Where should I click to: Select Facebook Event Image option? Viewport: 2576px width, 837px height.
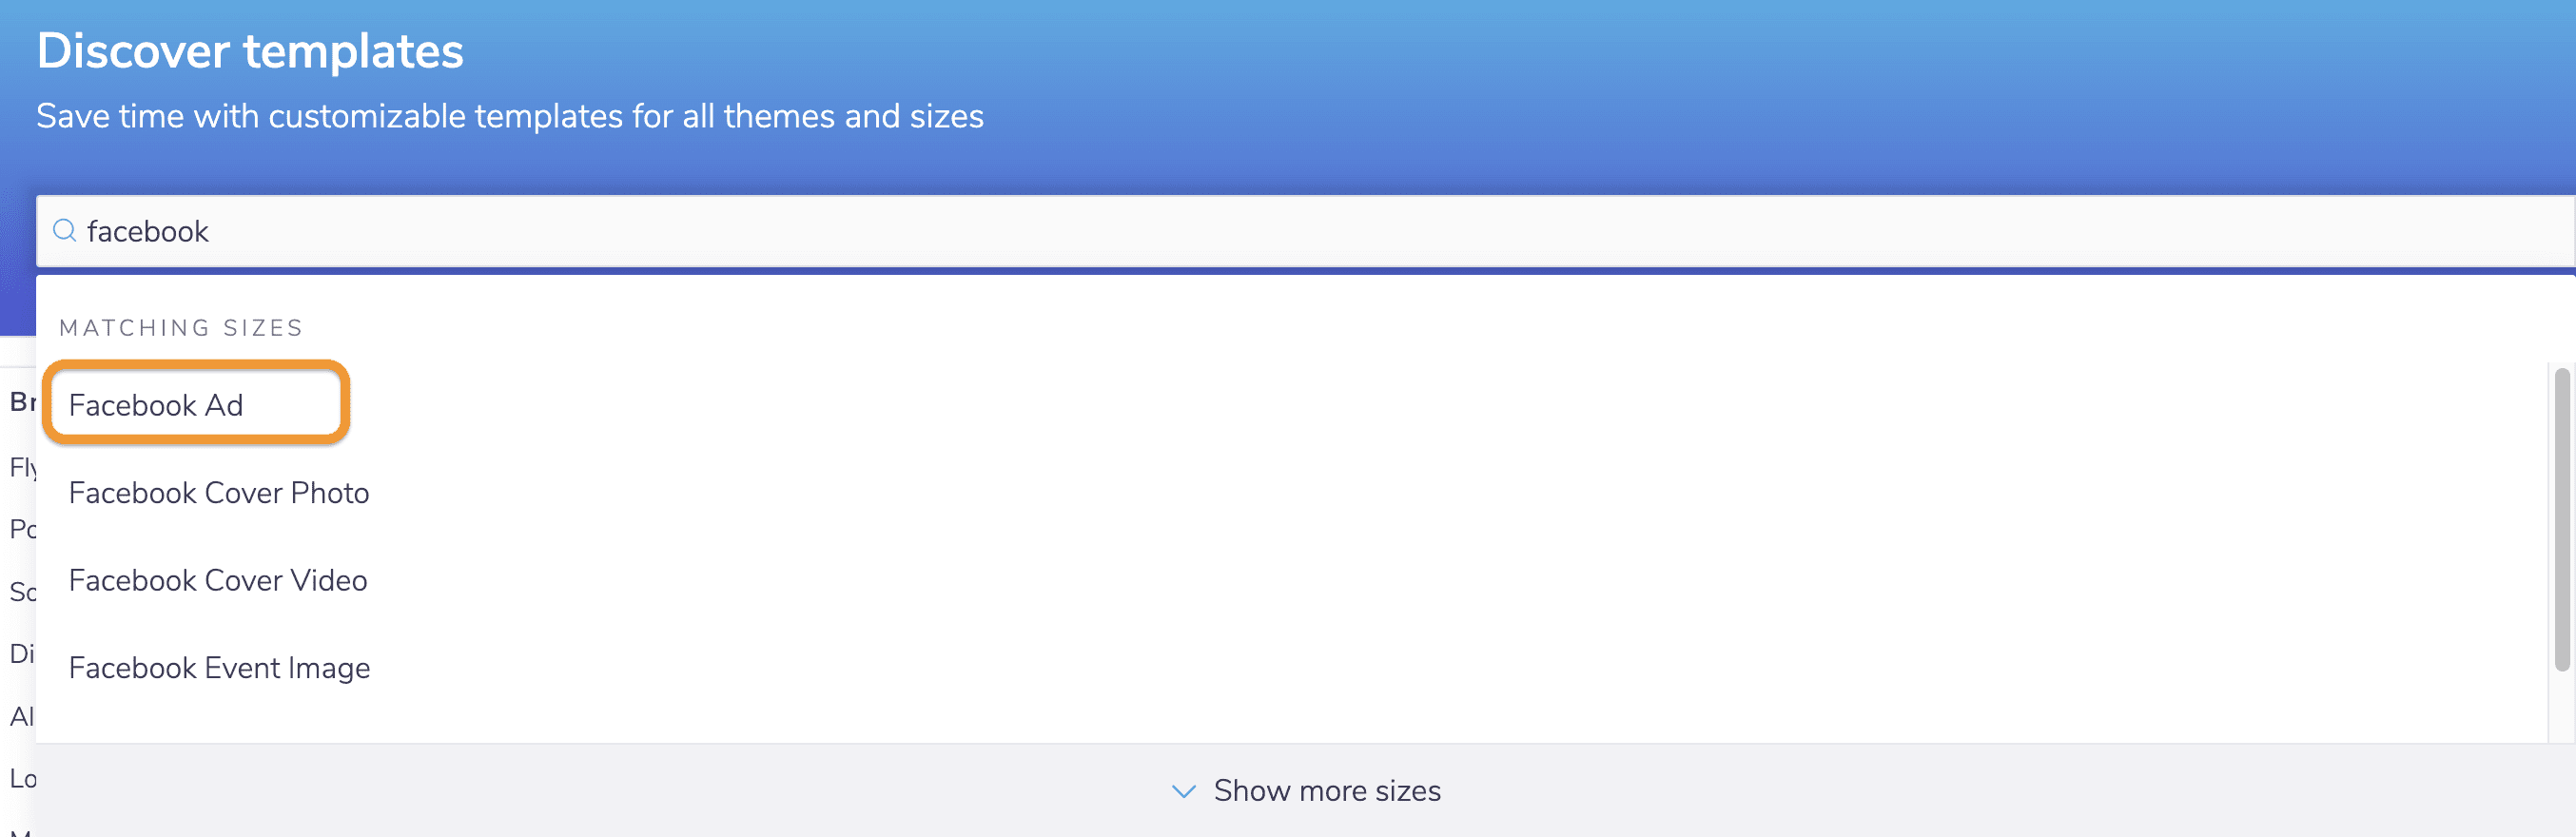219,668
